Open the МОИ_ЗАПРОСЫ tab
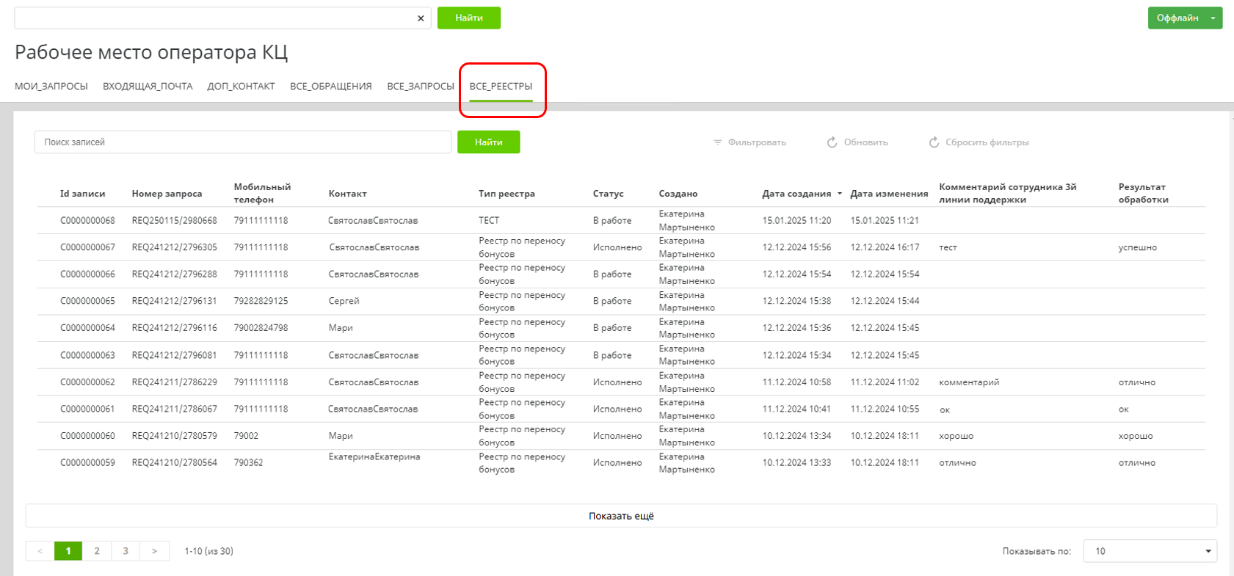 pyautogui.click(x=51, y=87)
